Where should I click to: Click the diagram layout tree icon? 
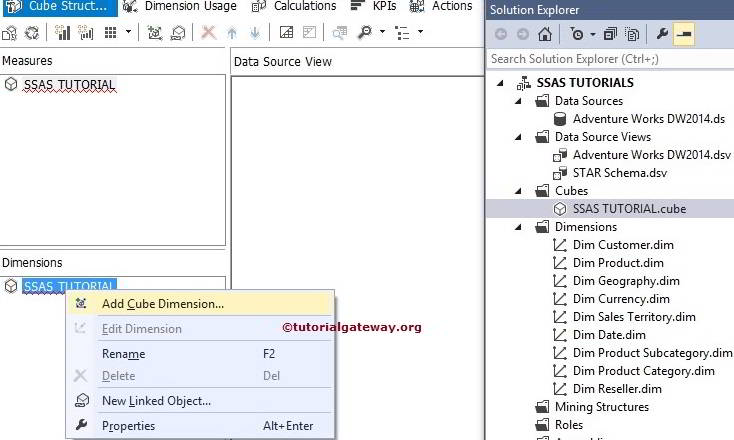pos(402,33)
